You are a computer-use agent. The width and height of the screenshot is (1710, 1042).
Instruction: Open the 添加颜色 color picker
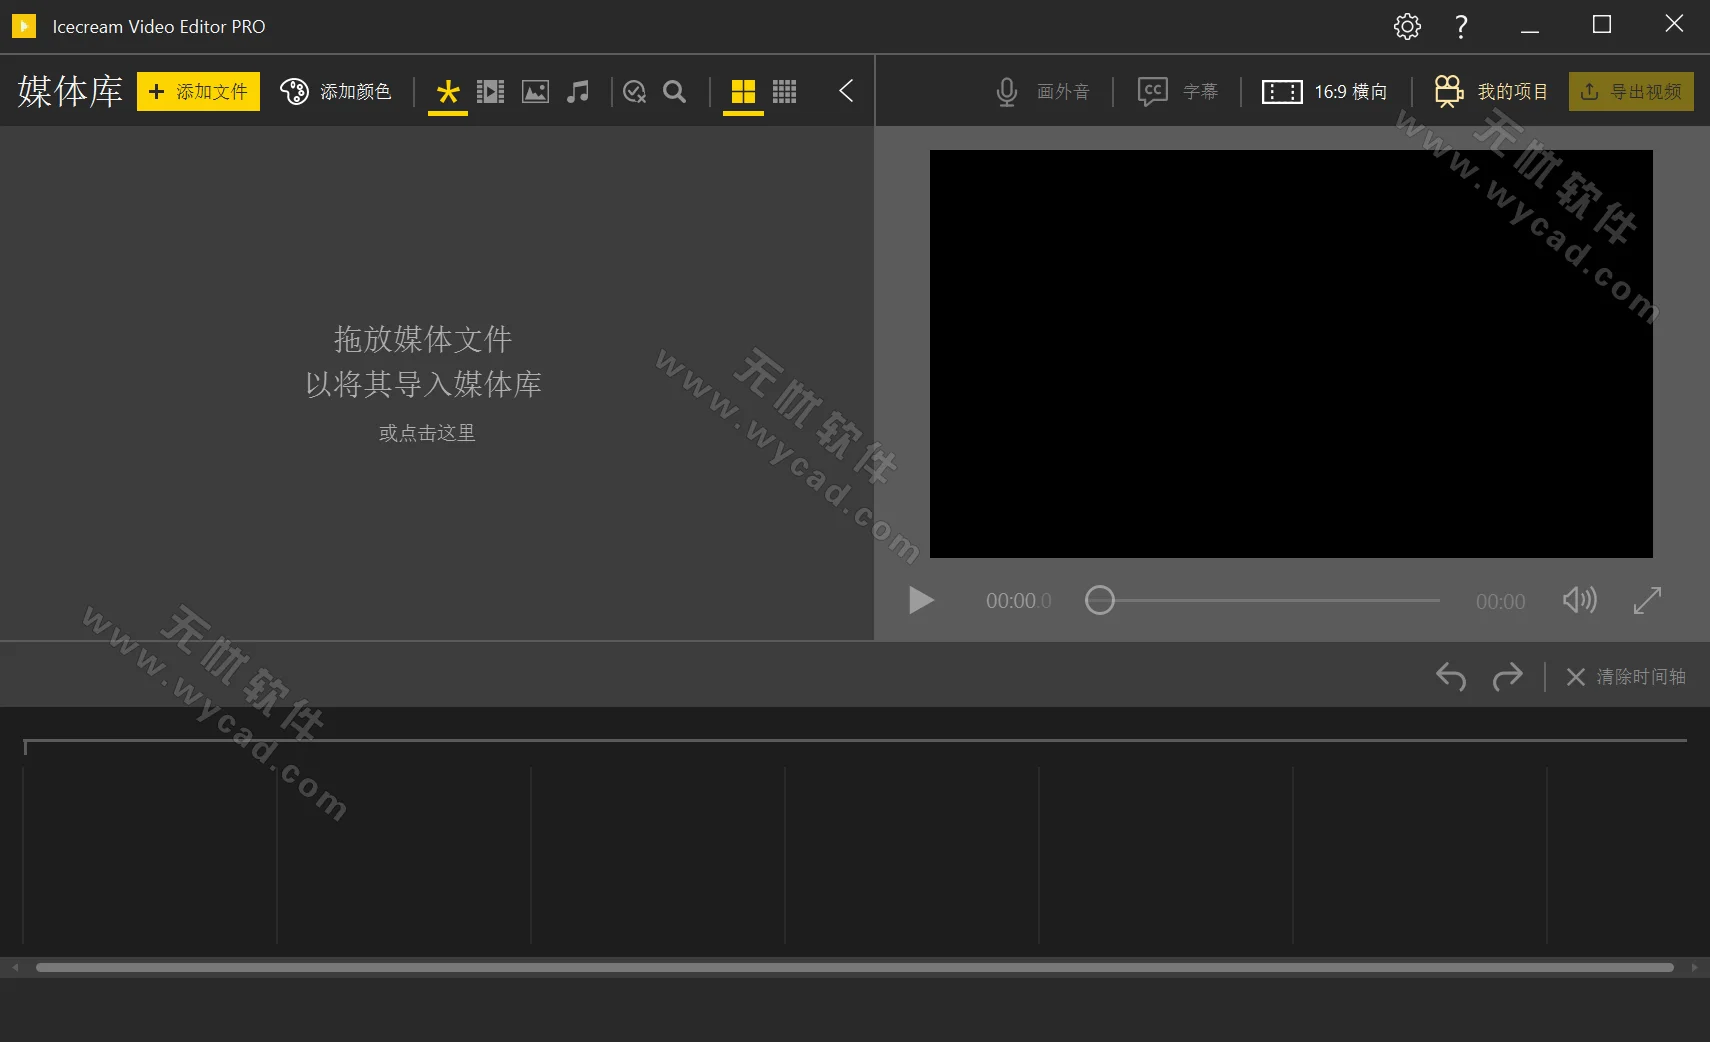click(x=336, y=91)
